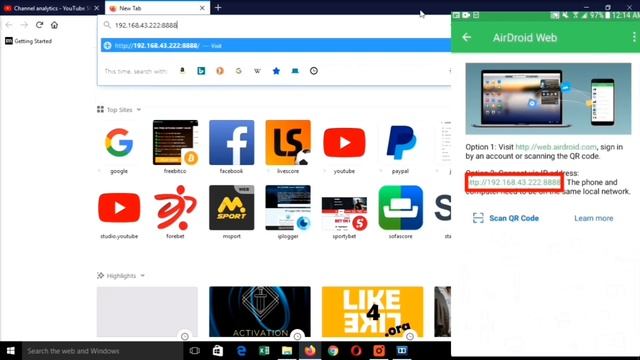Search bookmarks using star icon

click(276, 71)
